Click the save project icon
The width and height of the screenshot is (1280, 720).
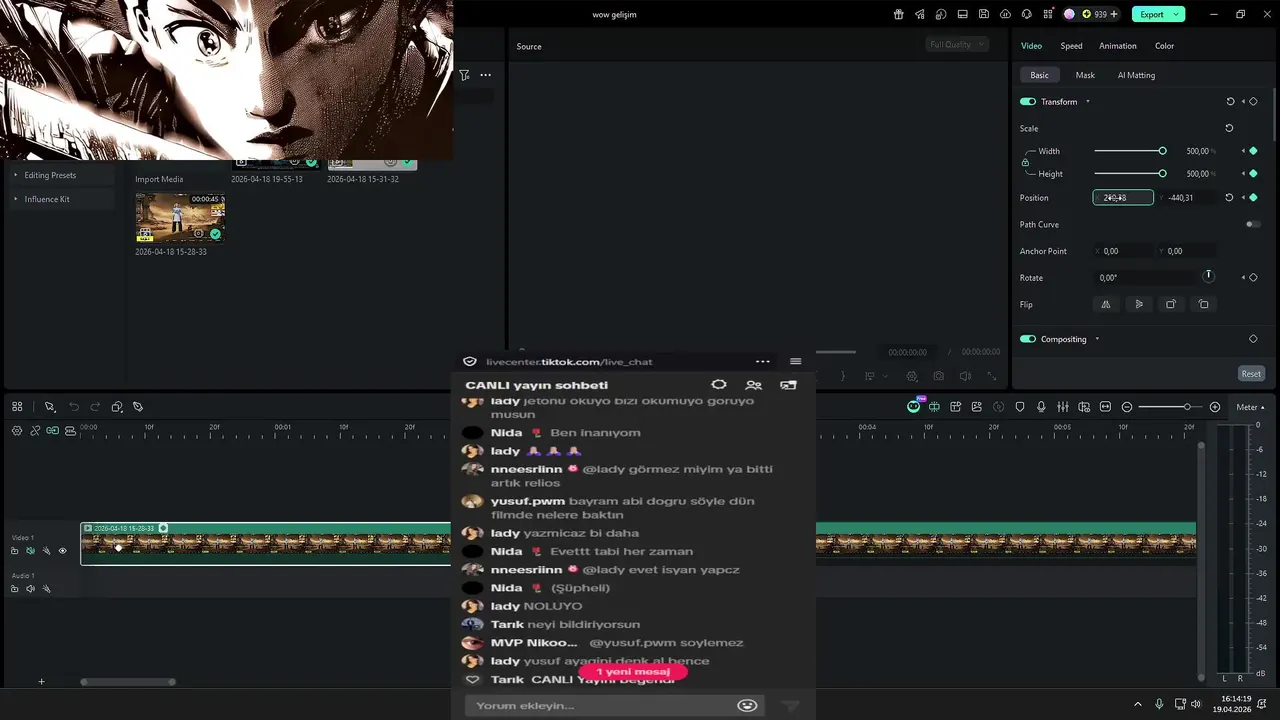984,14
